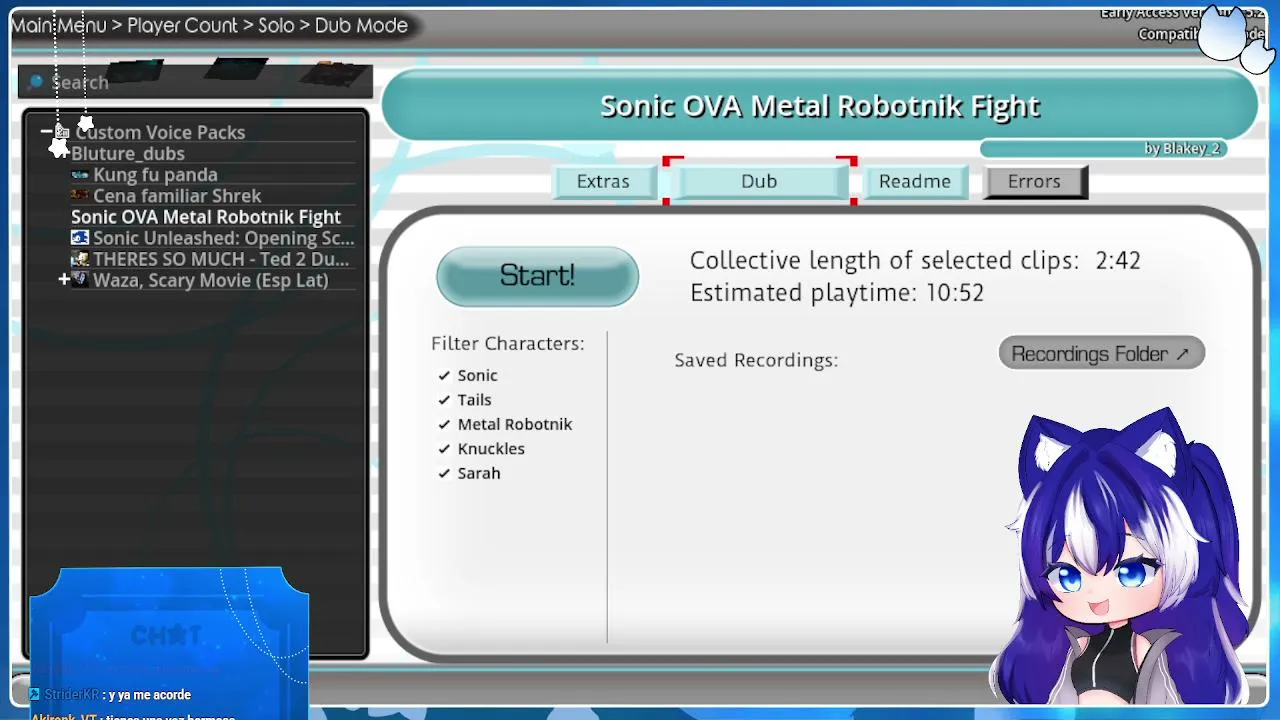The height and width of the screenshot is (720, 1280).
Task: Select the Cena familiar Shrek pack
Action: (177, 196)
